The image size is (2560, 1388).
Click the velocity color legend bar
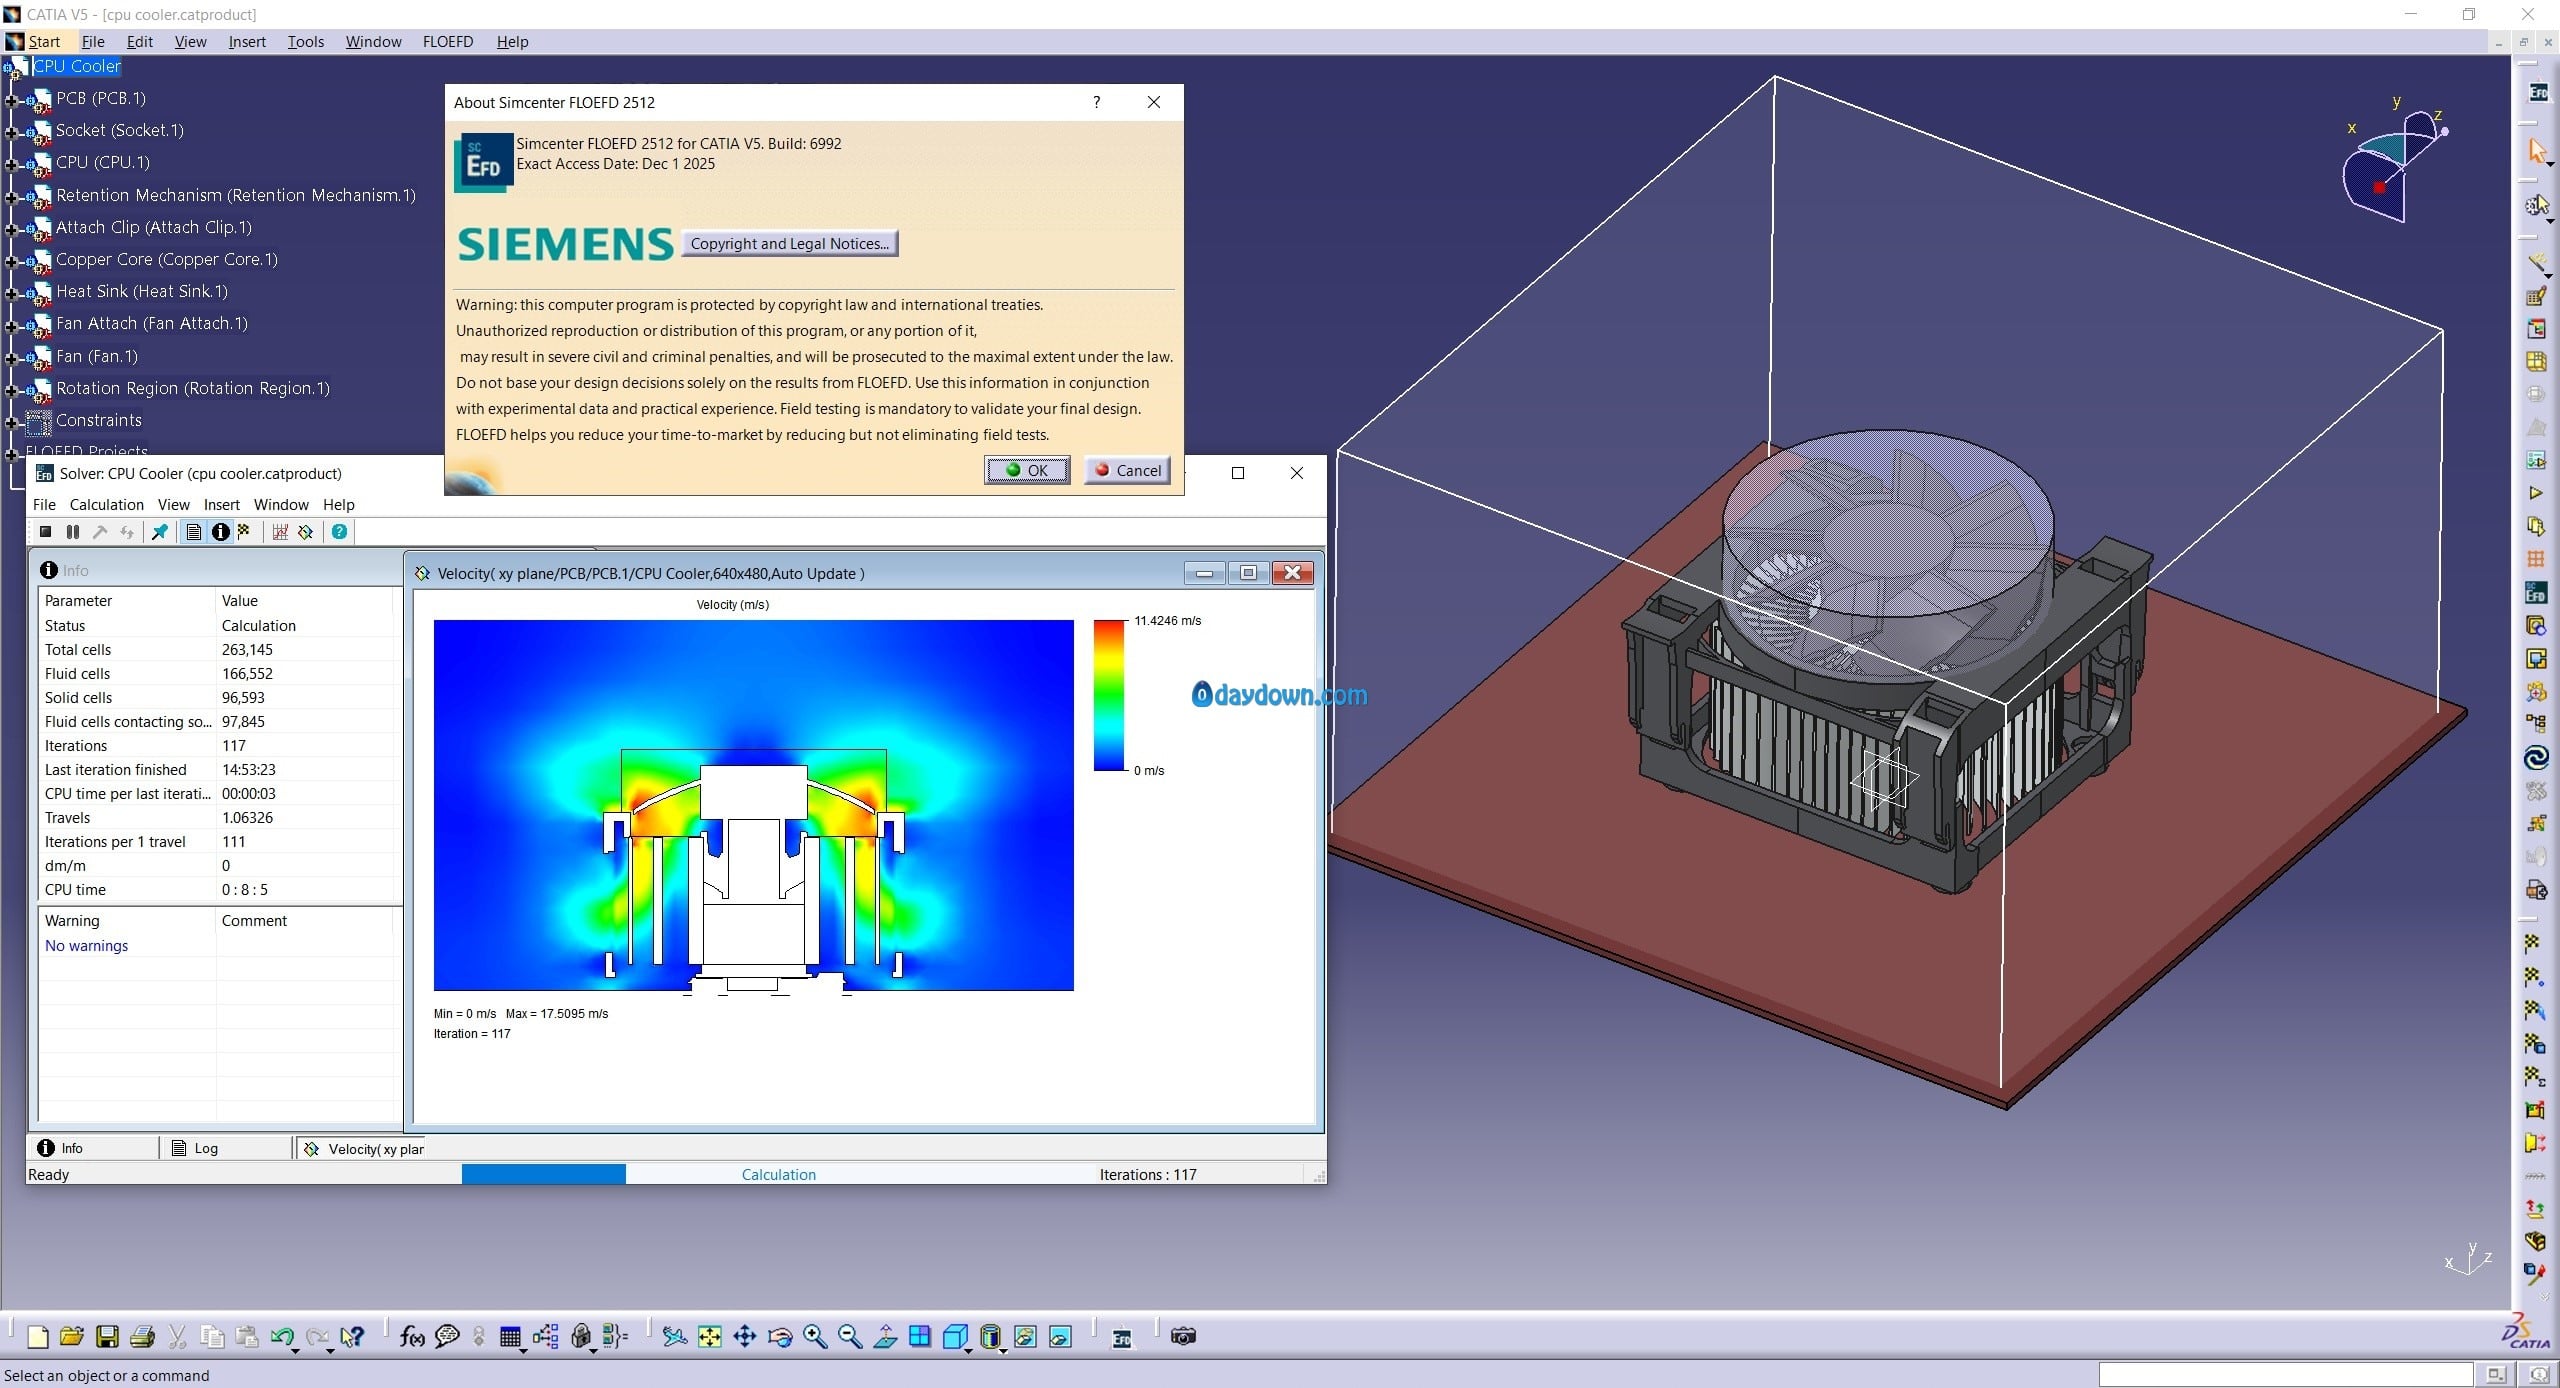[x=1108, y=695]
